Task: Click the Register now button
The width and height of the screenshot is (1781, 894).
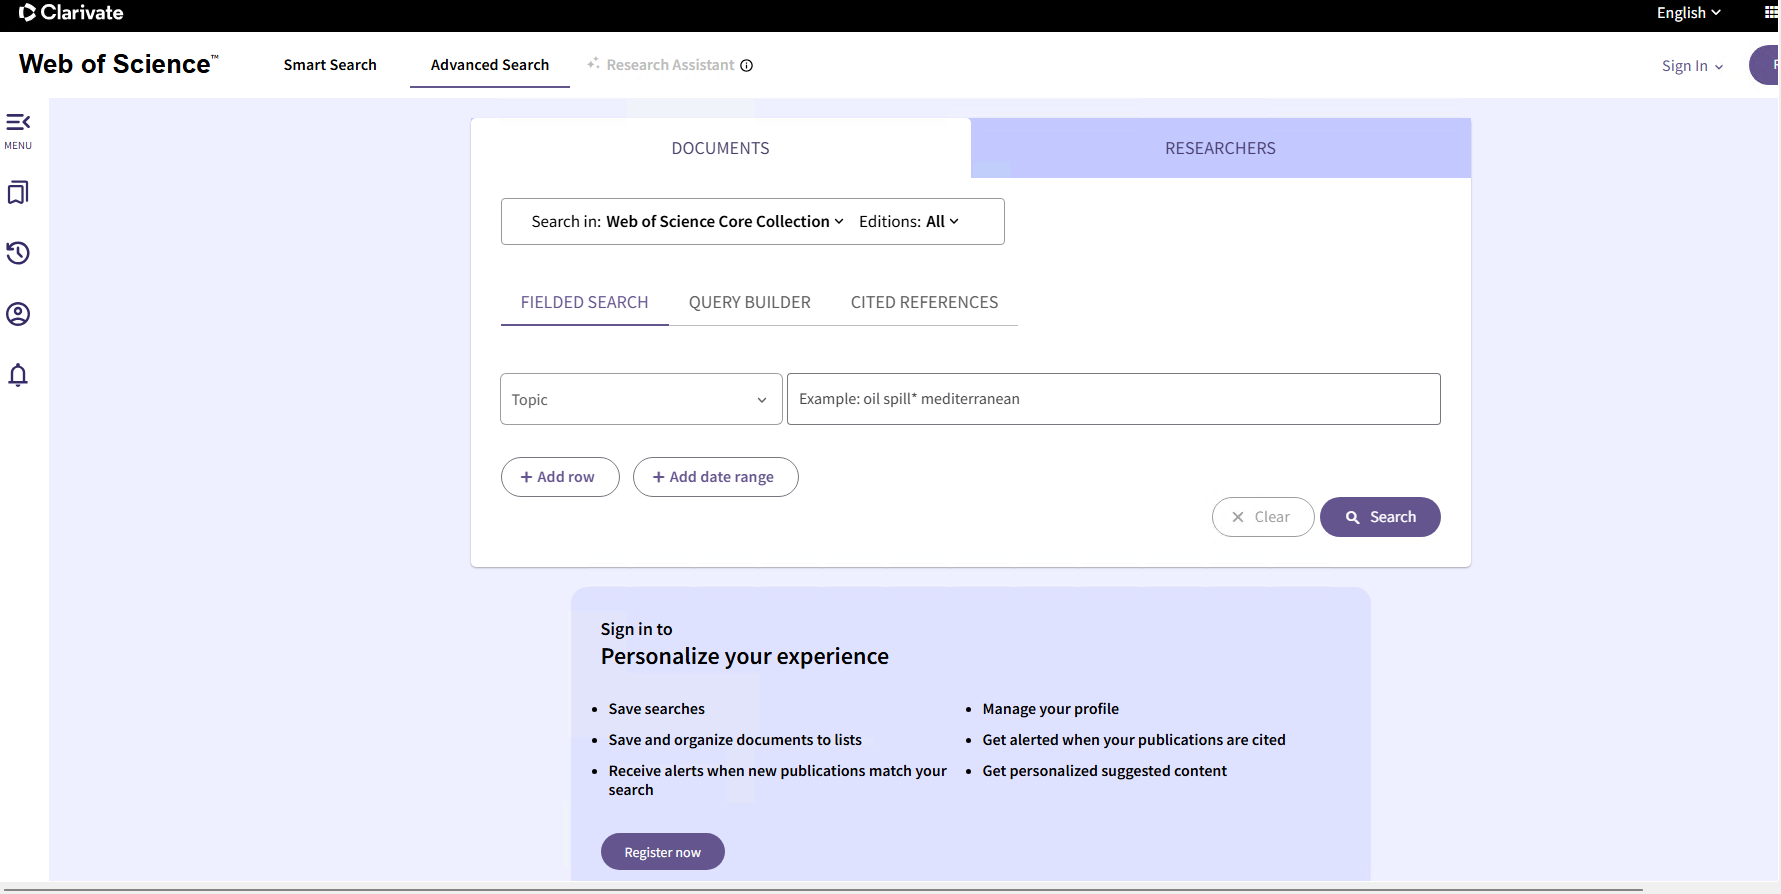Action: [x=662, y=852]
